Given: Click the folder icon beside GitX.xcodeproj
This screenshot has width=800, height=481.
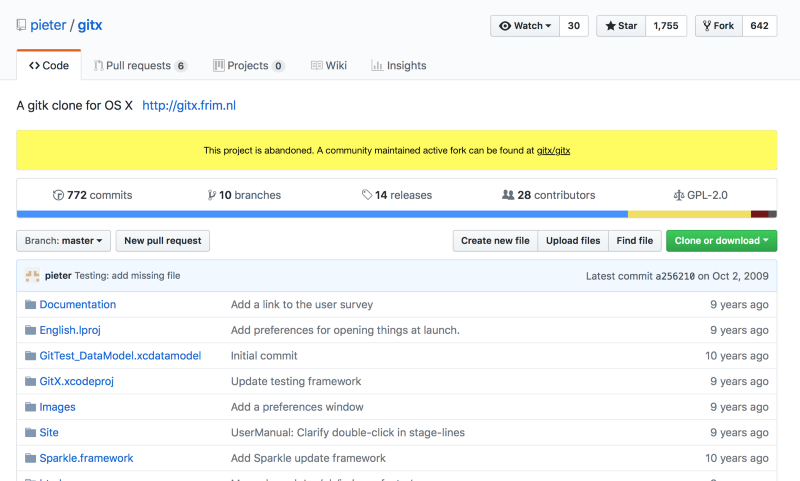Looking at the screenshot, I should pos(31,381).
